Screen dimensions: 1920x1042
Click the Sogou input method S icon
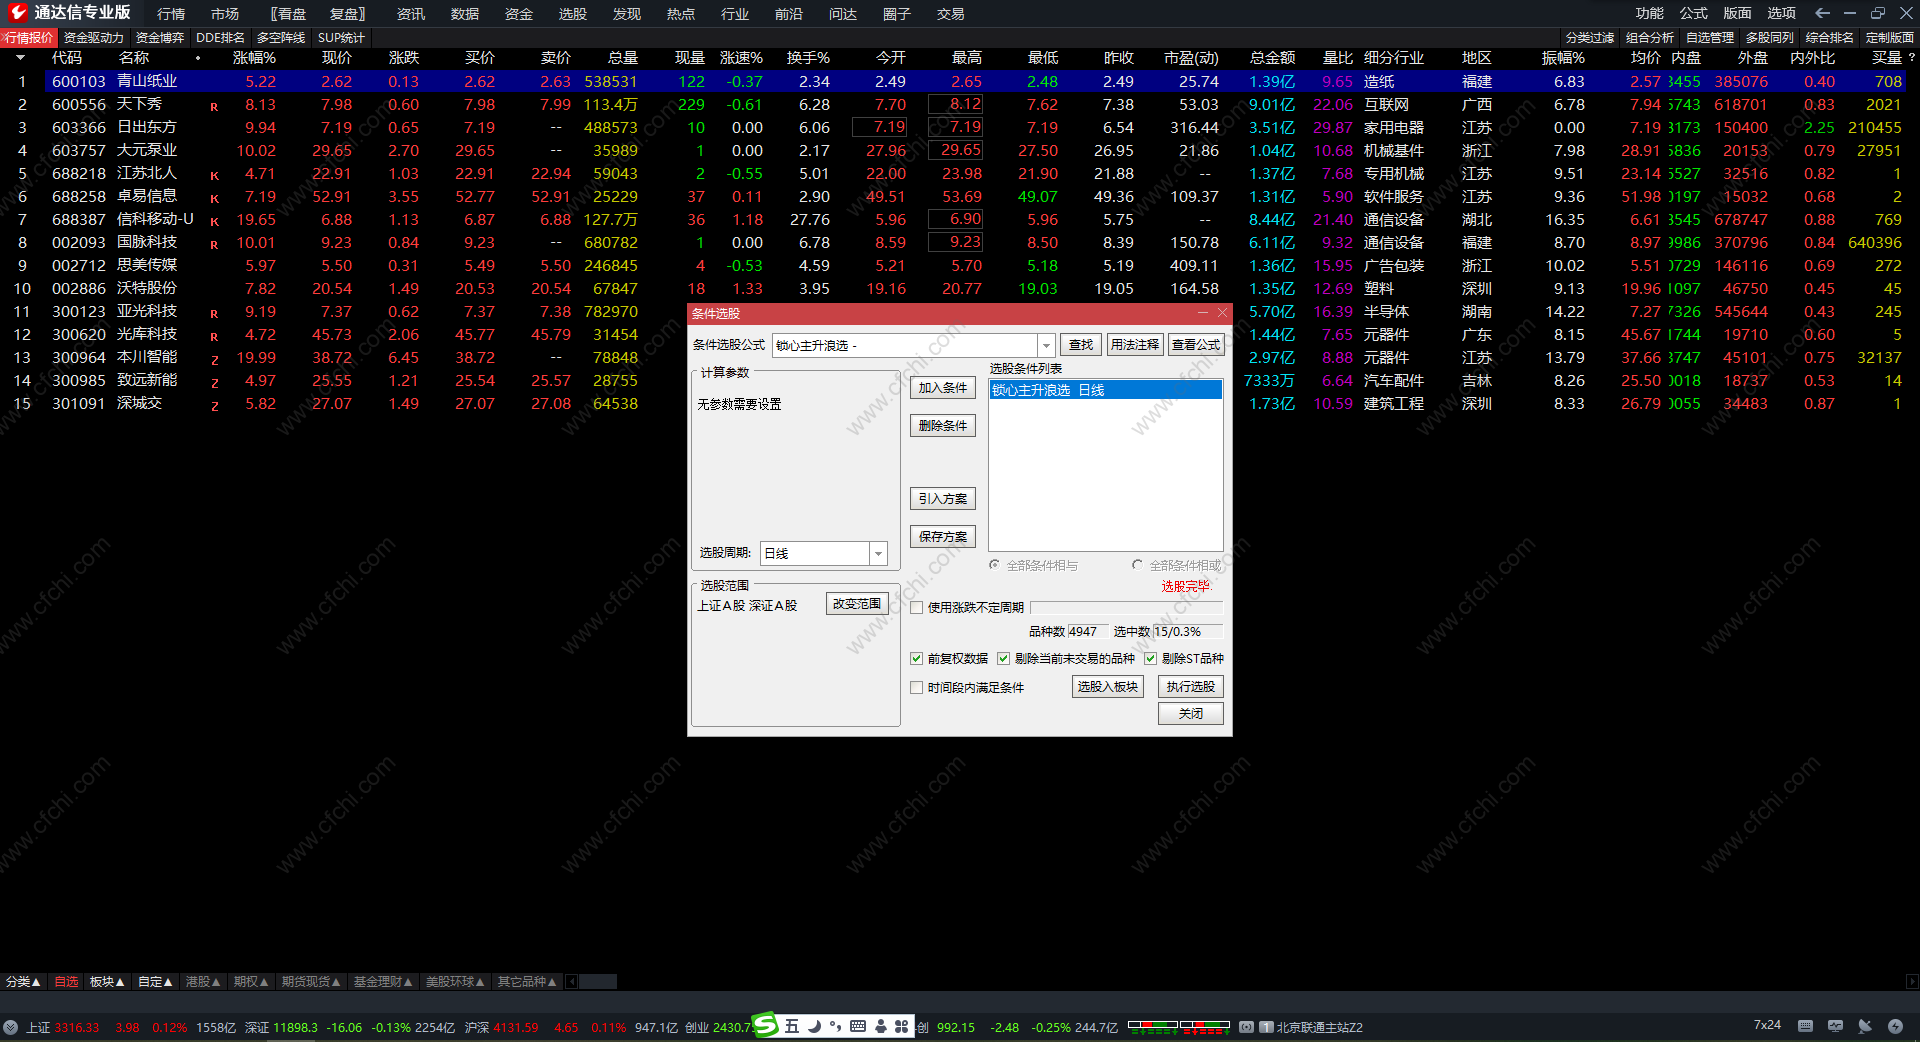766,1025
